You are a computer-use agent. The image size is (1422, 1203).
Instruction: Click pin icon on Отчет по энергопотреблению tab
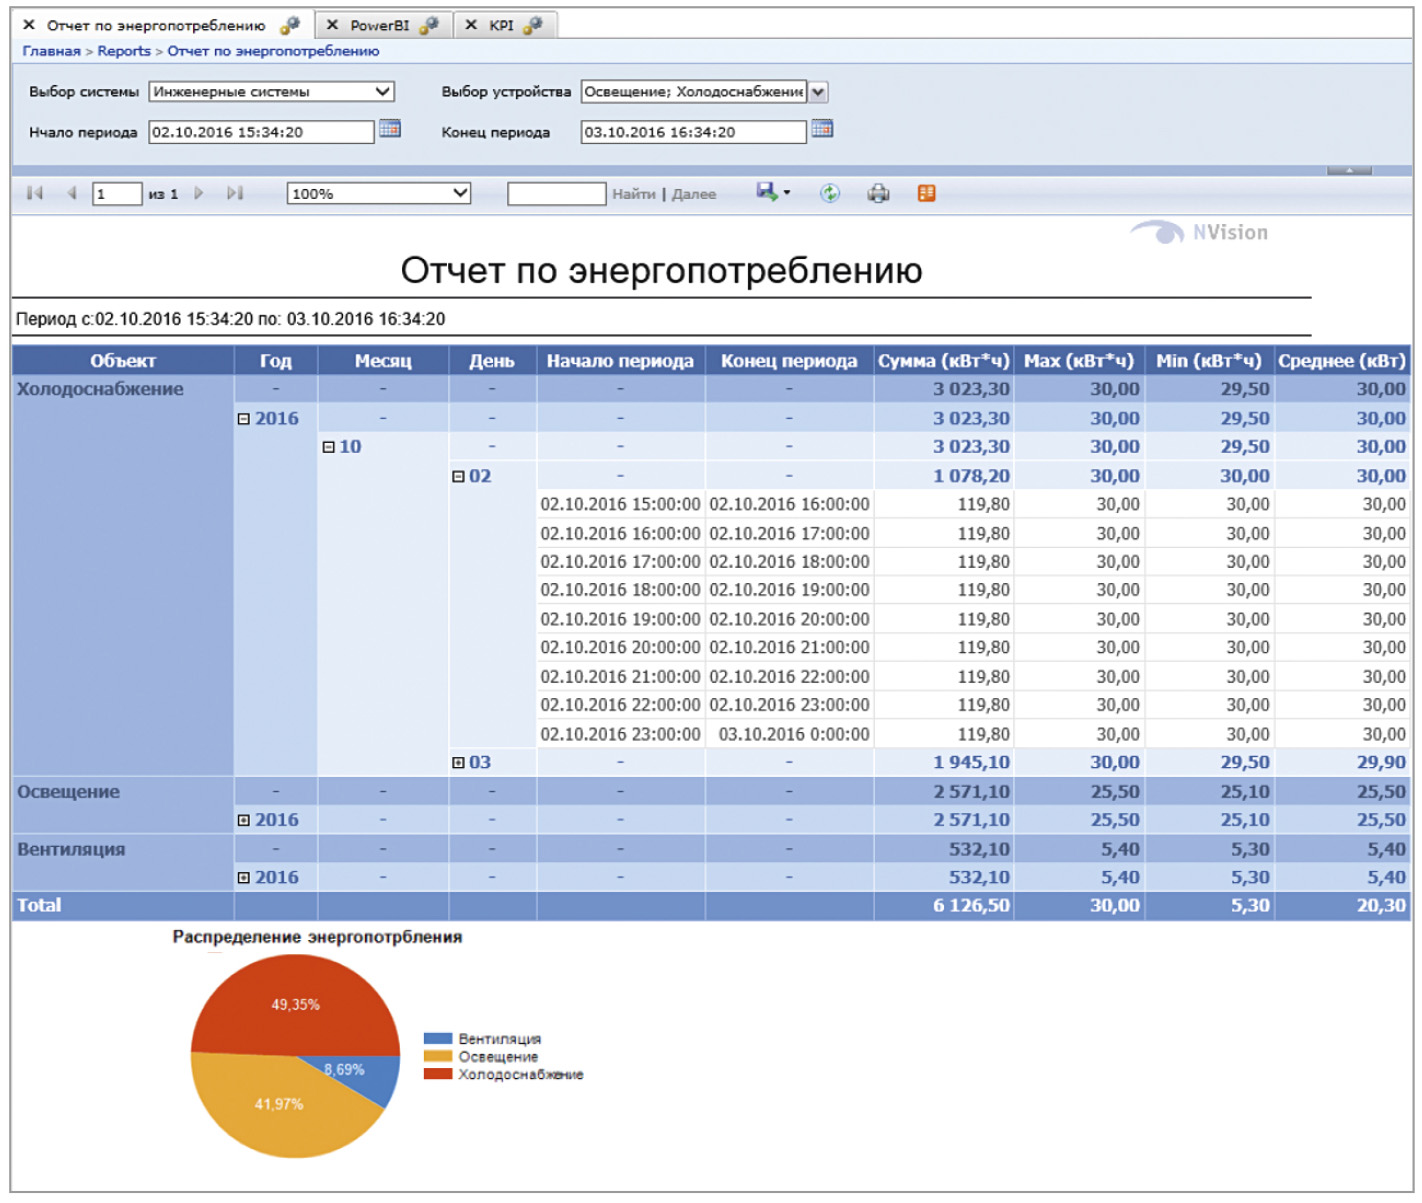click(290, 25)
